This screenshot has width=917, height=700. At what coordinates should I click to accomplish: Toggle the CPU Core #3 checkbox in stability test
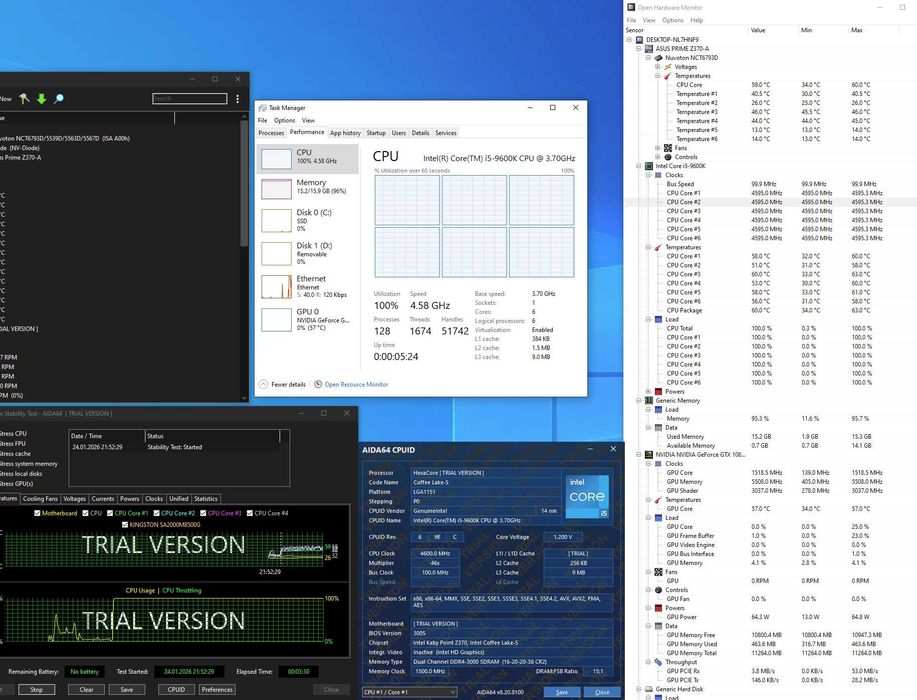203,513
